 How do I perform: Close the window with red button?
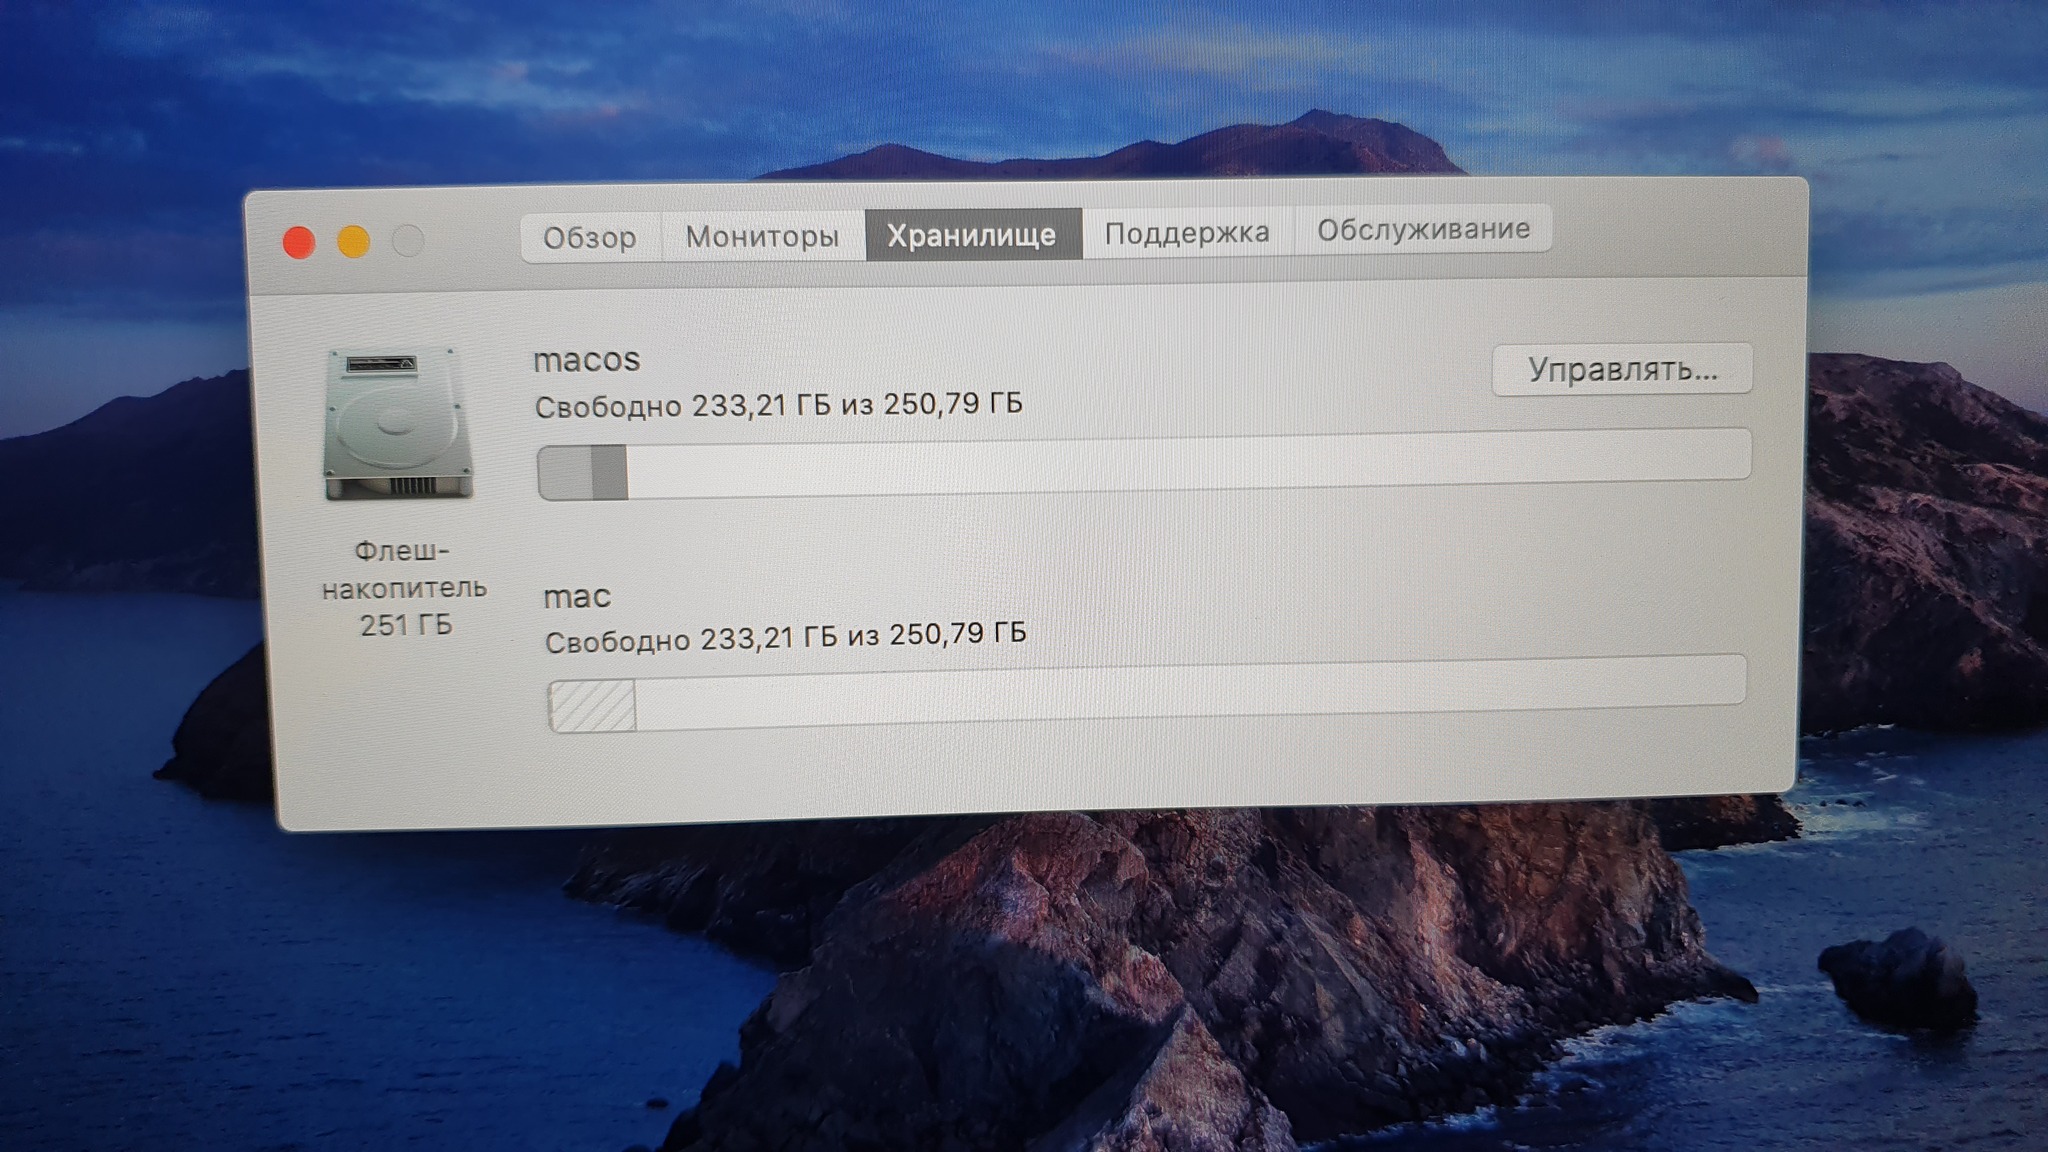coord(299,242)
